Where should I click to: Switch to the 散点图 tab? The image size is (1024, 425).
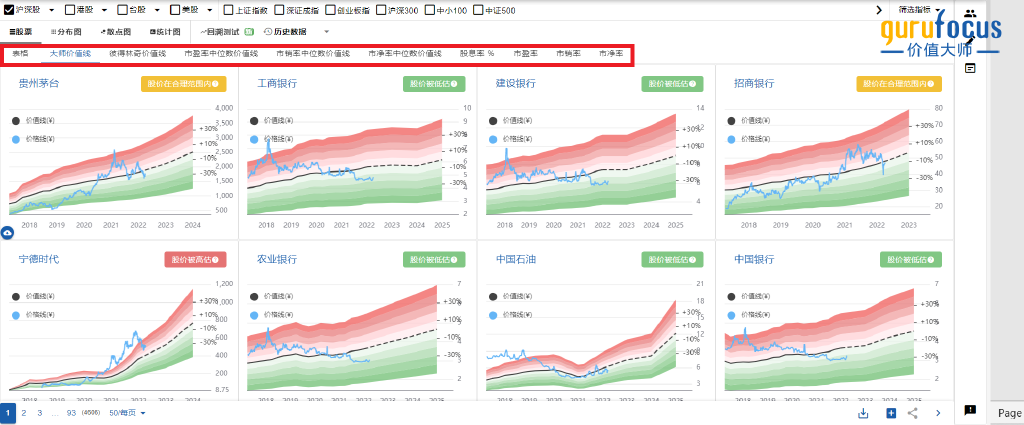coord(116,31)
